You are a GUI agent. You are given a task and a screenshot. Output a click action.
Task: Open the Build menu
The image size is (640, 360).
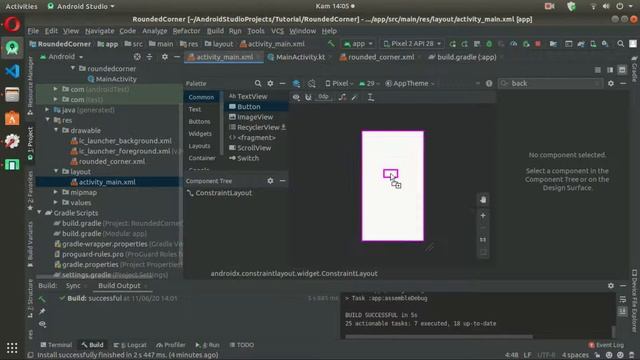(215, 31)
